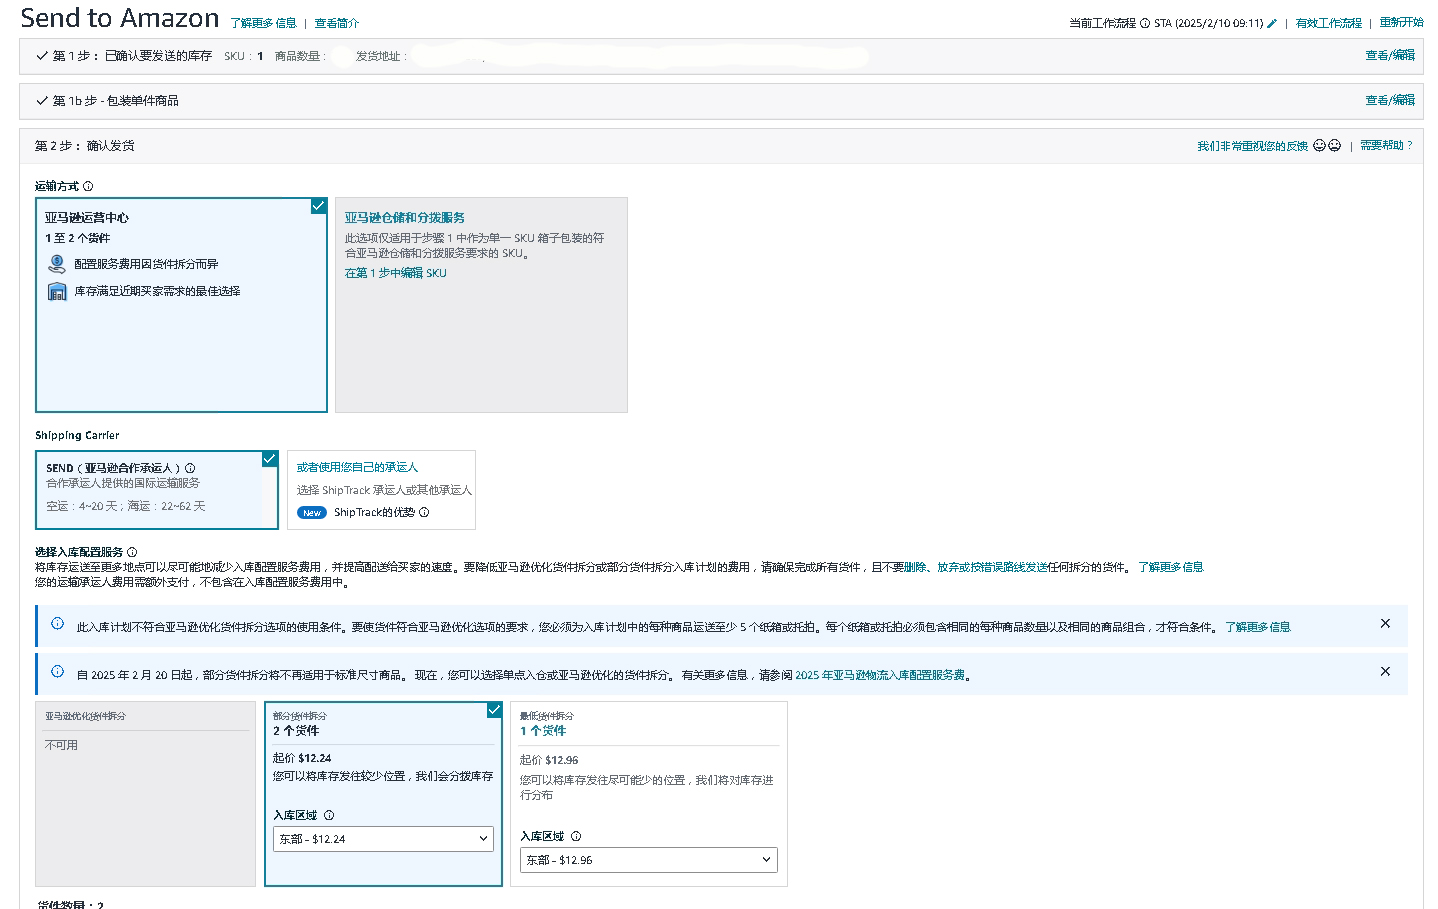1438x909 pixels.
Task: Click checkmark icon of 第1步 header
Action: [x=42, y=56]
